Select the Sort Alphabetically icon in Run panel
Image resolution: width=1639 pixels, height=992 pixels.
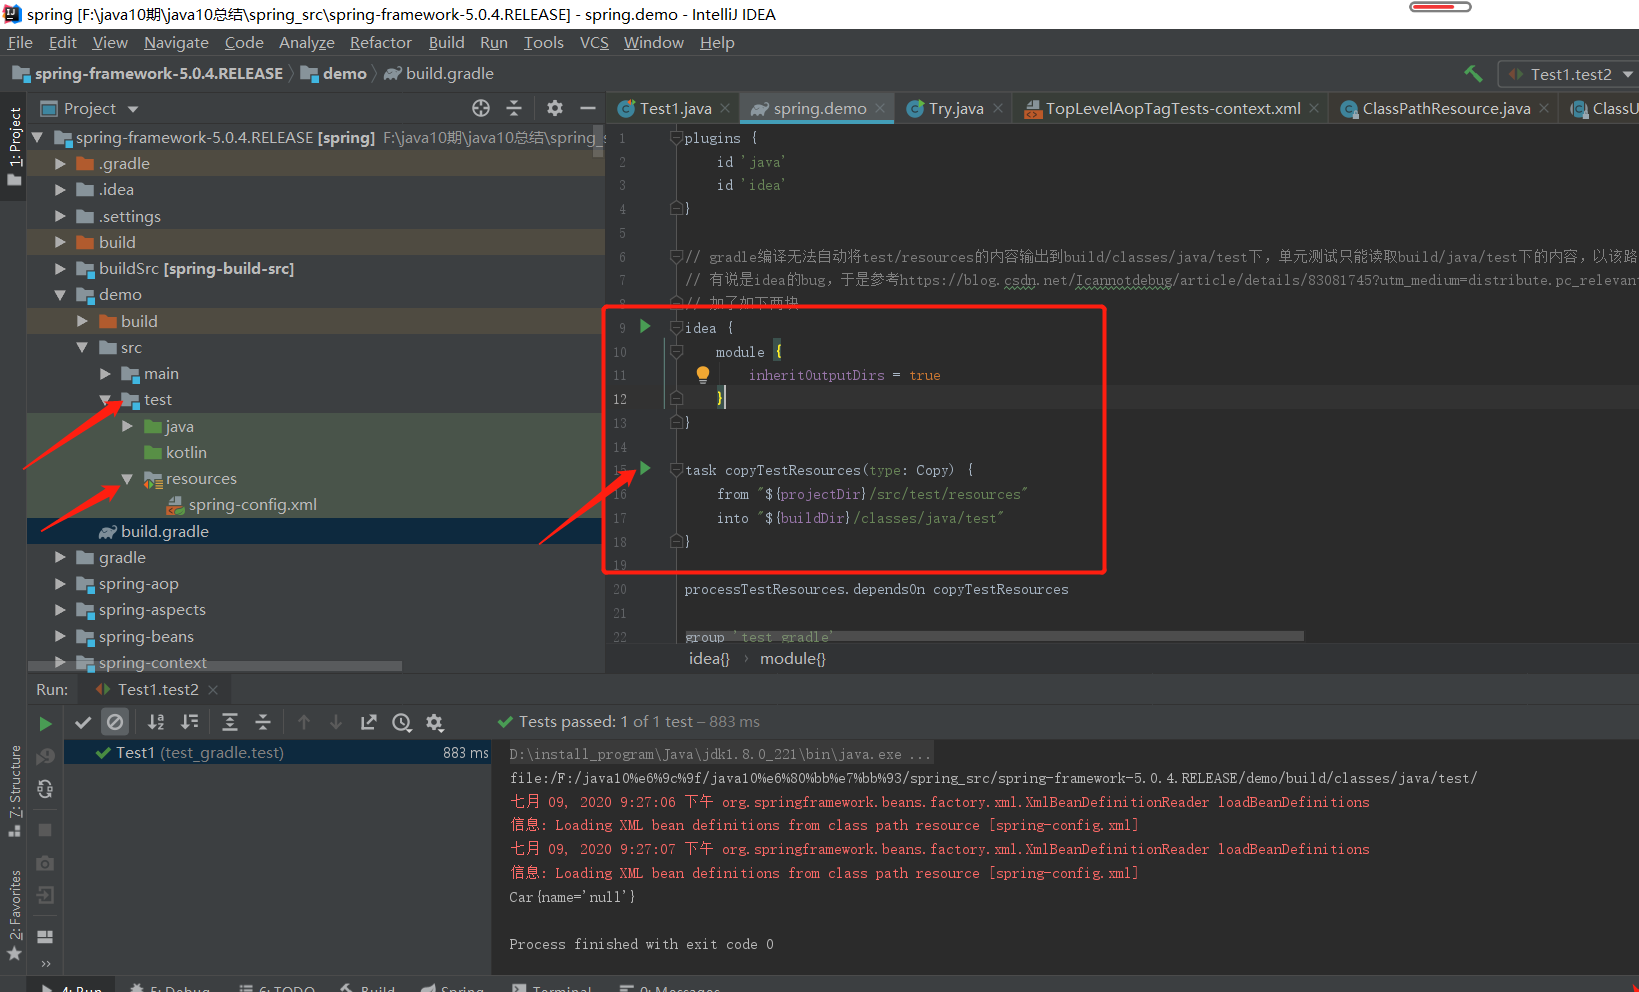tap(155, 721)
